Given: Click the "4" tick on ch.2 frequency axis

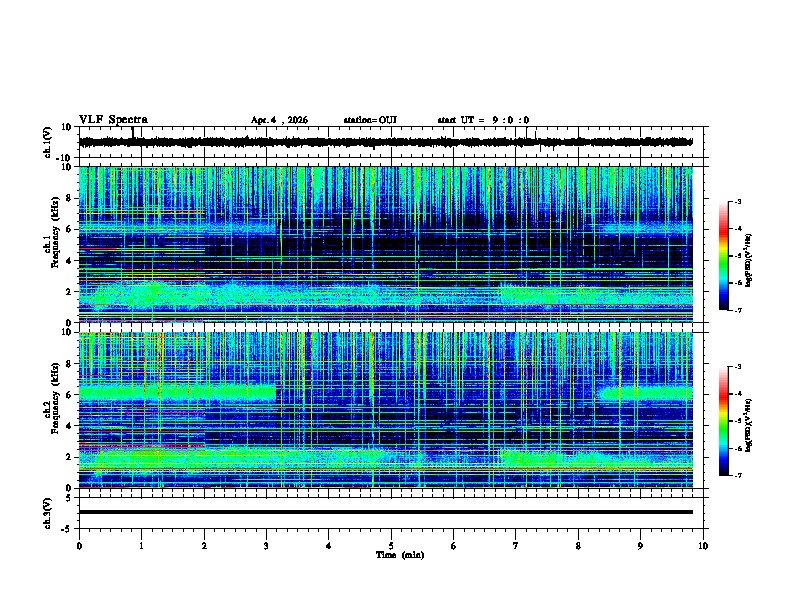Looking at the screenshot, I should 70,426.
